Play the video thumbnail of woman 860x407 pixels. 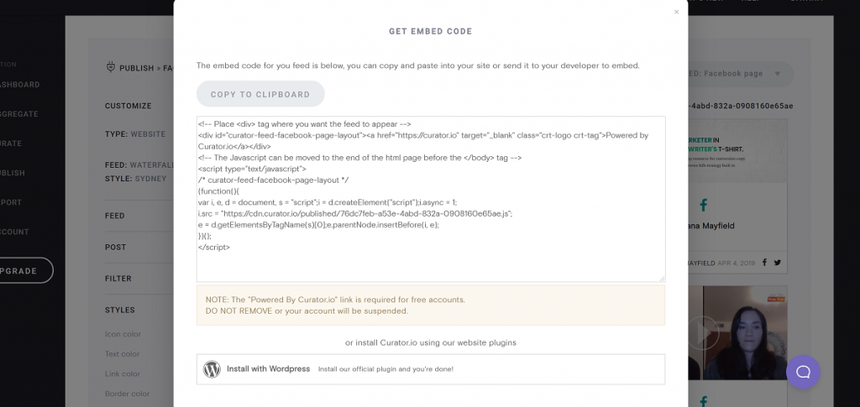(x=704, y=332)
